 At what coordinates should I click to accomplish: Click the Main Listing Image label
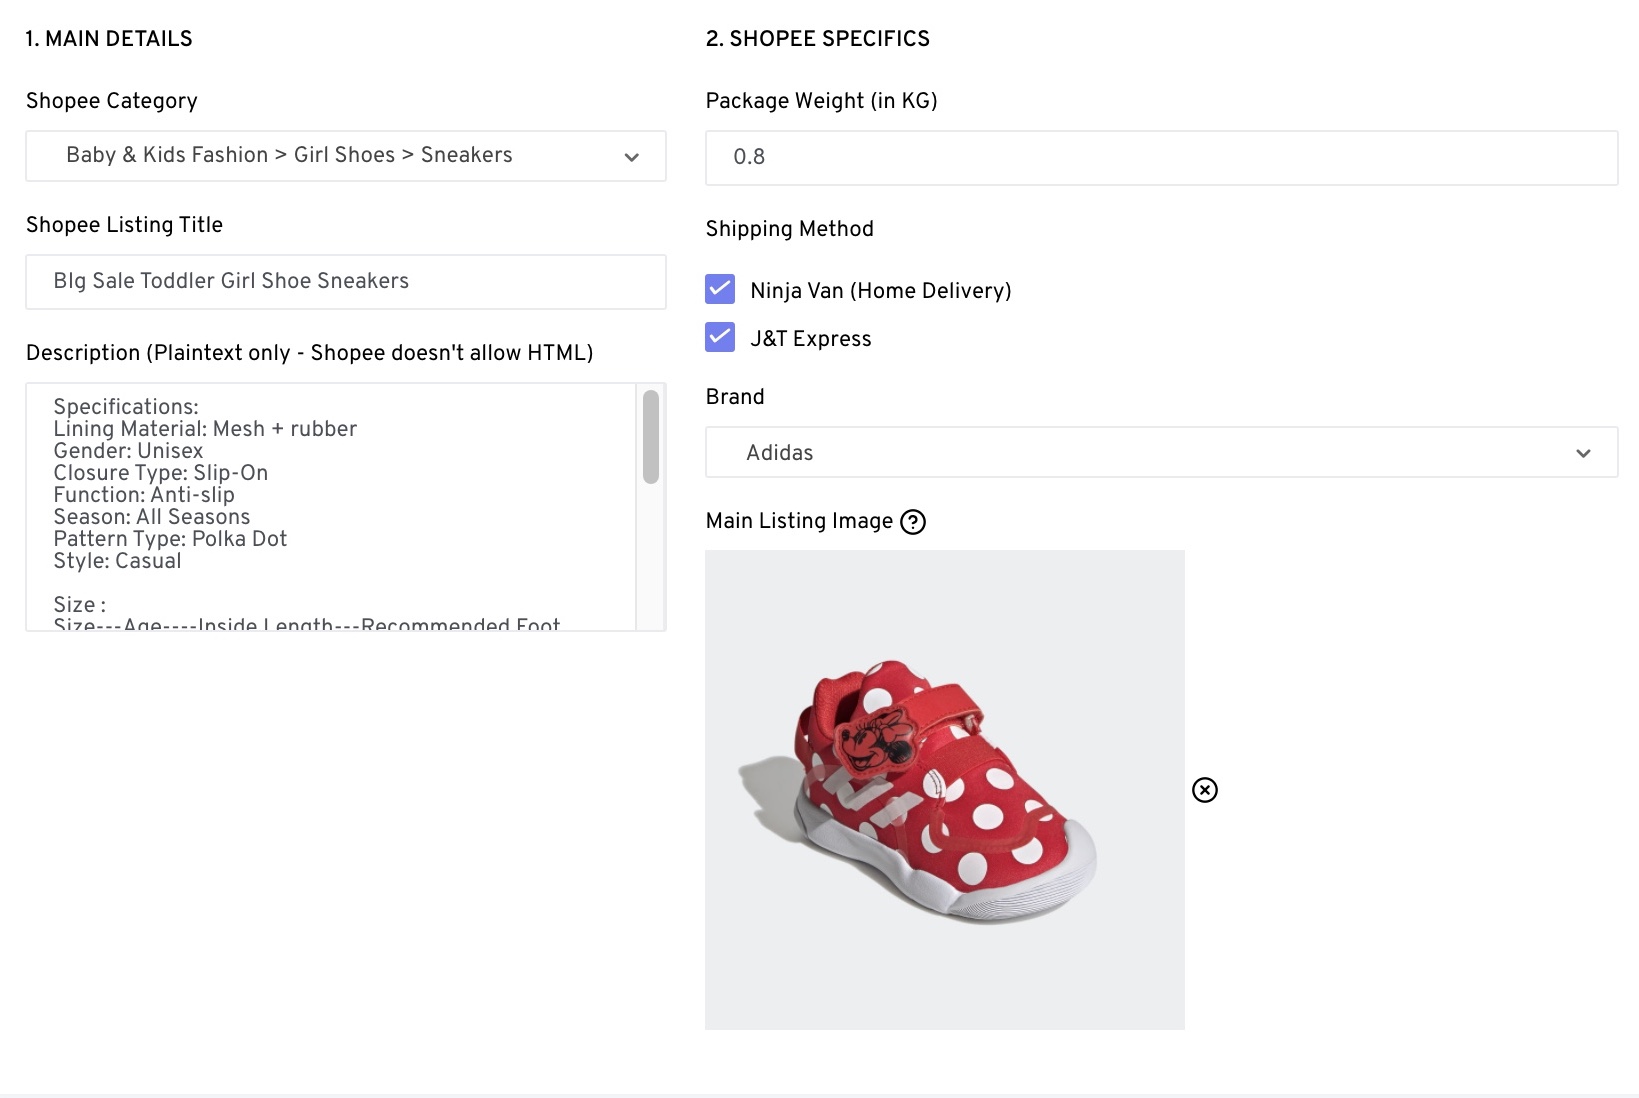799,521
